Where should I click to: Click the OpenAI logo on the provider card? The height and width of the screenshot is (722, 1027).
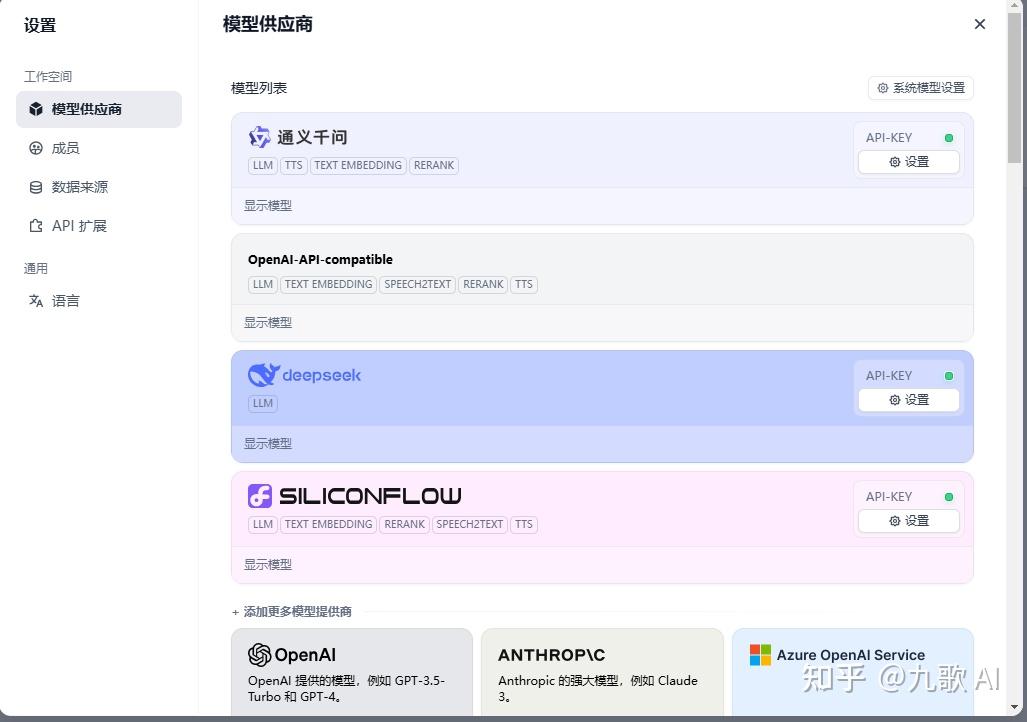pos(258,655)
